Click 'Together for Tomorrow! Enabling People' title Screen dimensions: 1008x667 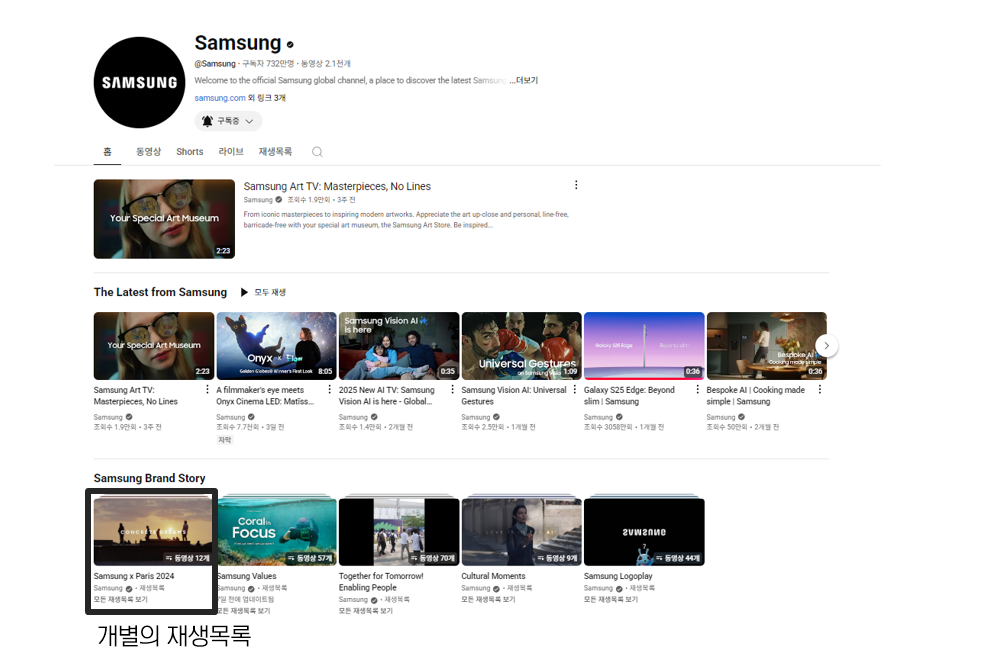click(x=381, y=582)
